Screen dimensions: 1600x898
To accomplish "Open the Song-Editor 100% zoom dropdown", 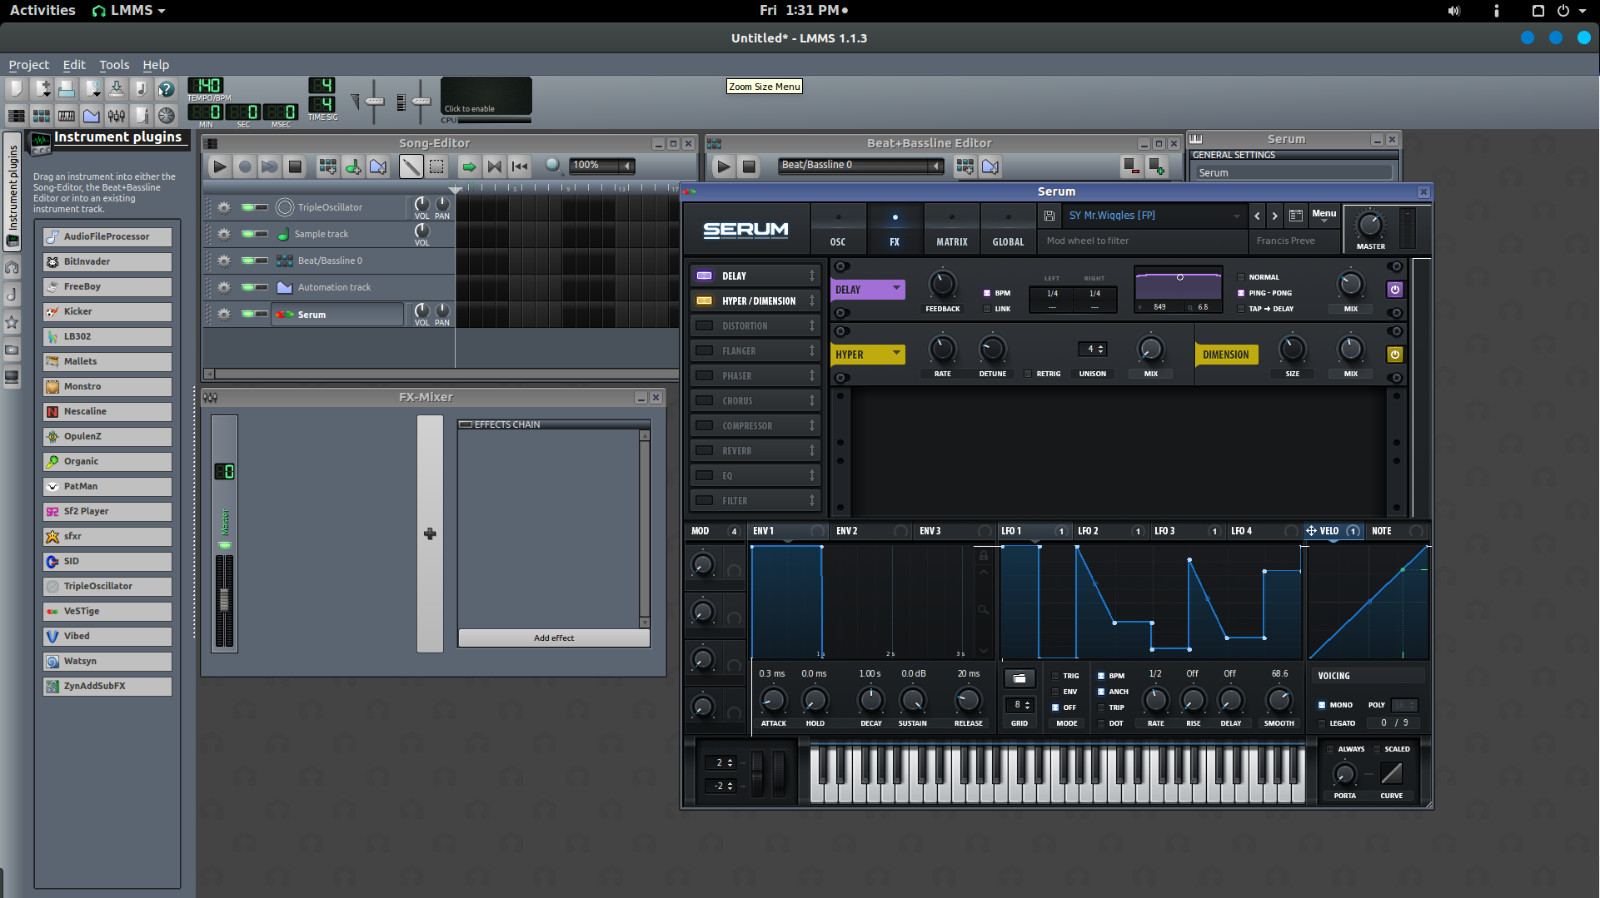I will click(602, 166).
